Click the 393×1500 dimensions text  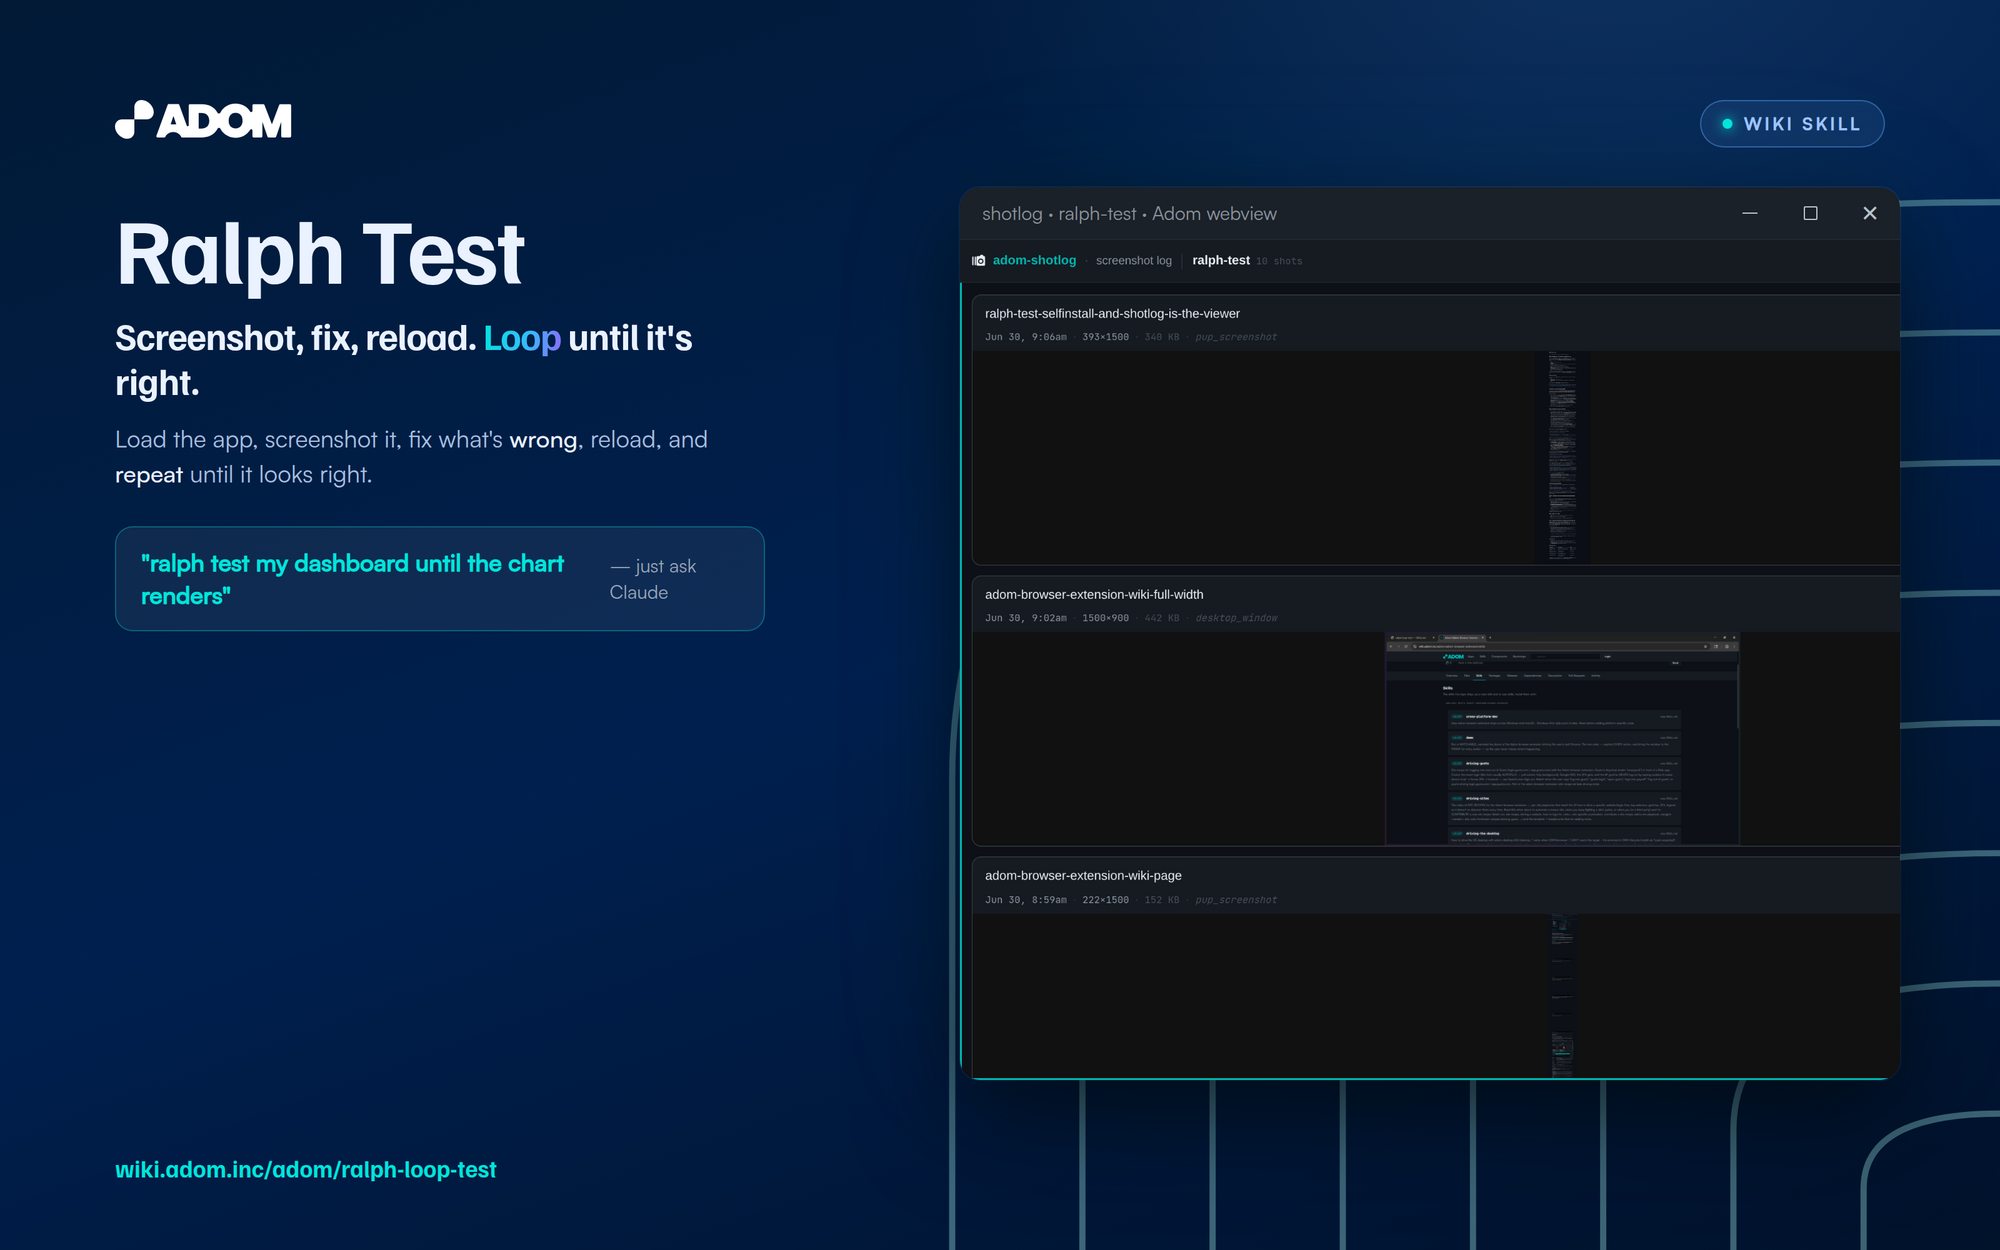[1105, 337]
